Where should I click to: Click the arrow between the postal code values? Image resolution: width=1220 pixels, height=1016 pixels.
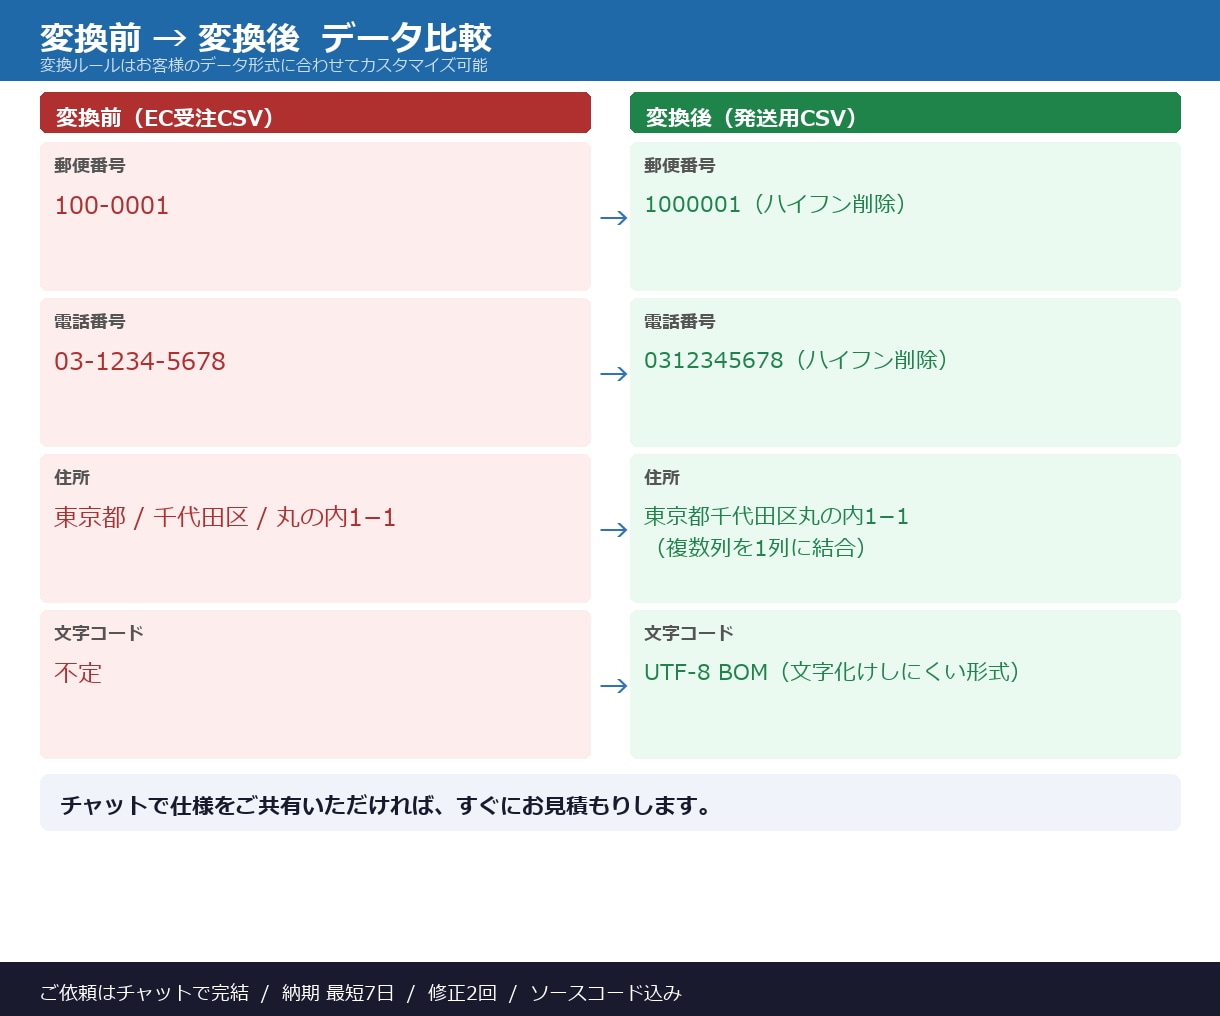click(x=614, y=218)
